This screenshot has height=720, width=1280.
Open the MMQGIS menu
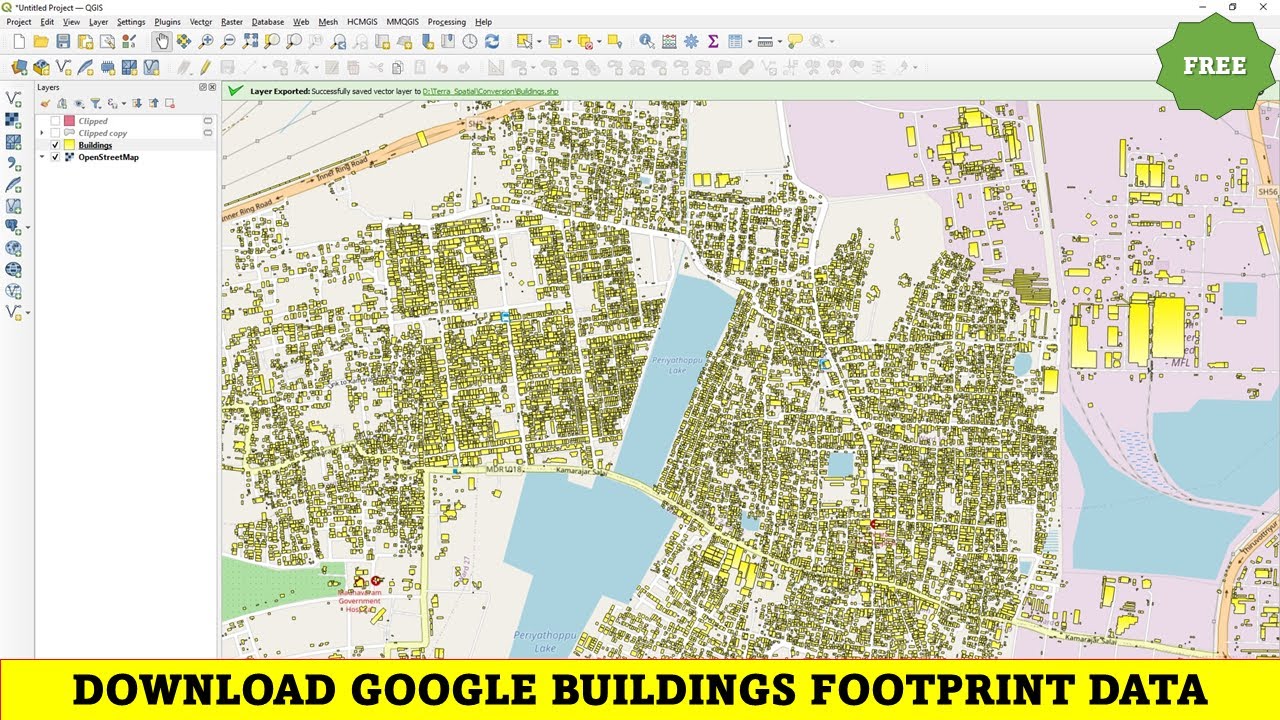click(403, 21)
